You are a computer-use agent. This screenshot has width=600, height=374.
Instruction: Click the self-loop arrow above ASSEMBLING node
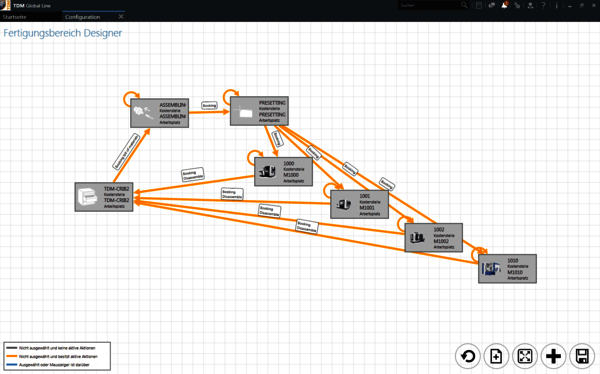[131, 99]
